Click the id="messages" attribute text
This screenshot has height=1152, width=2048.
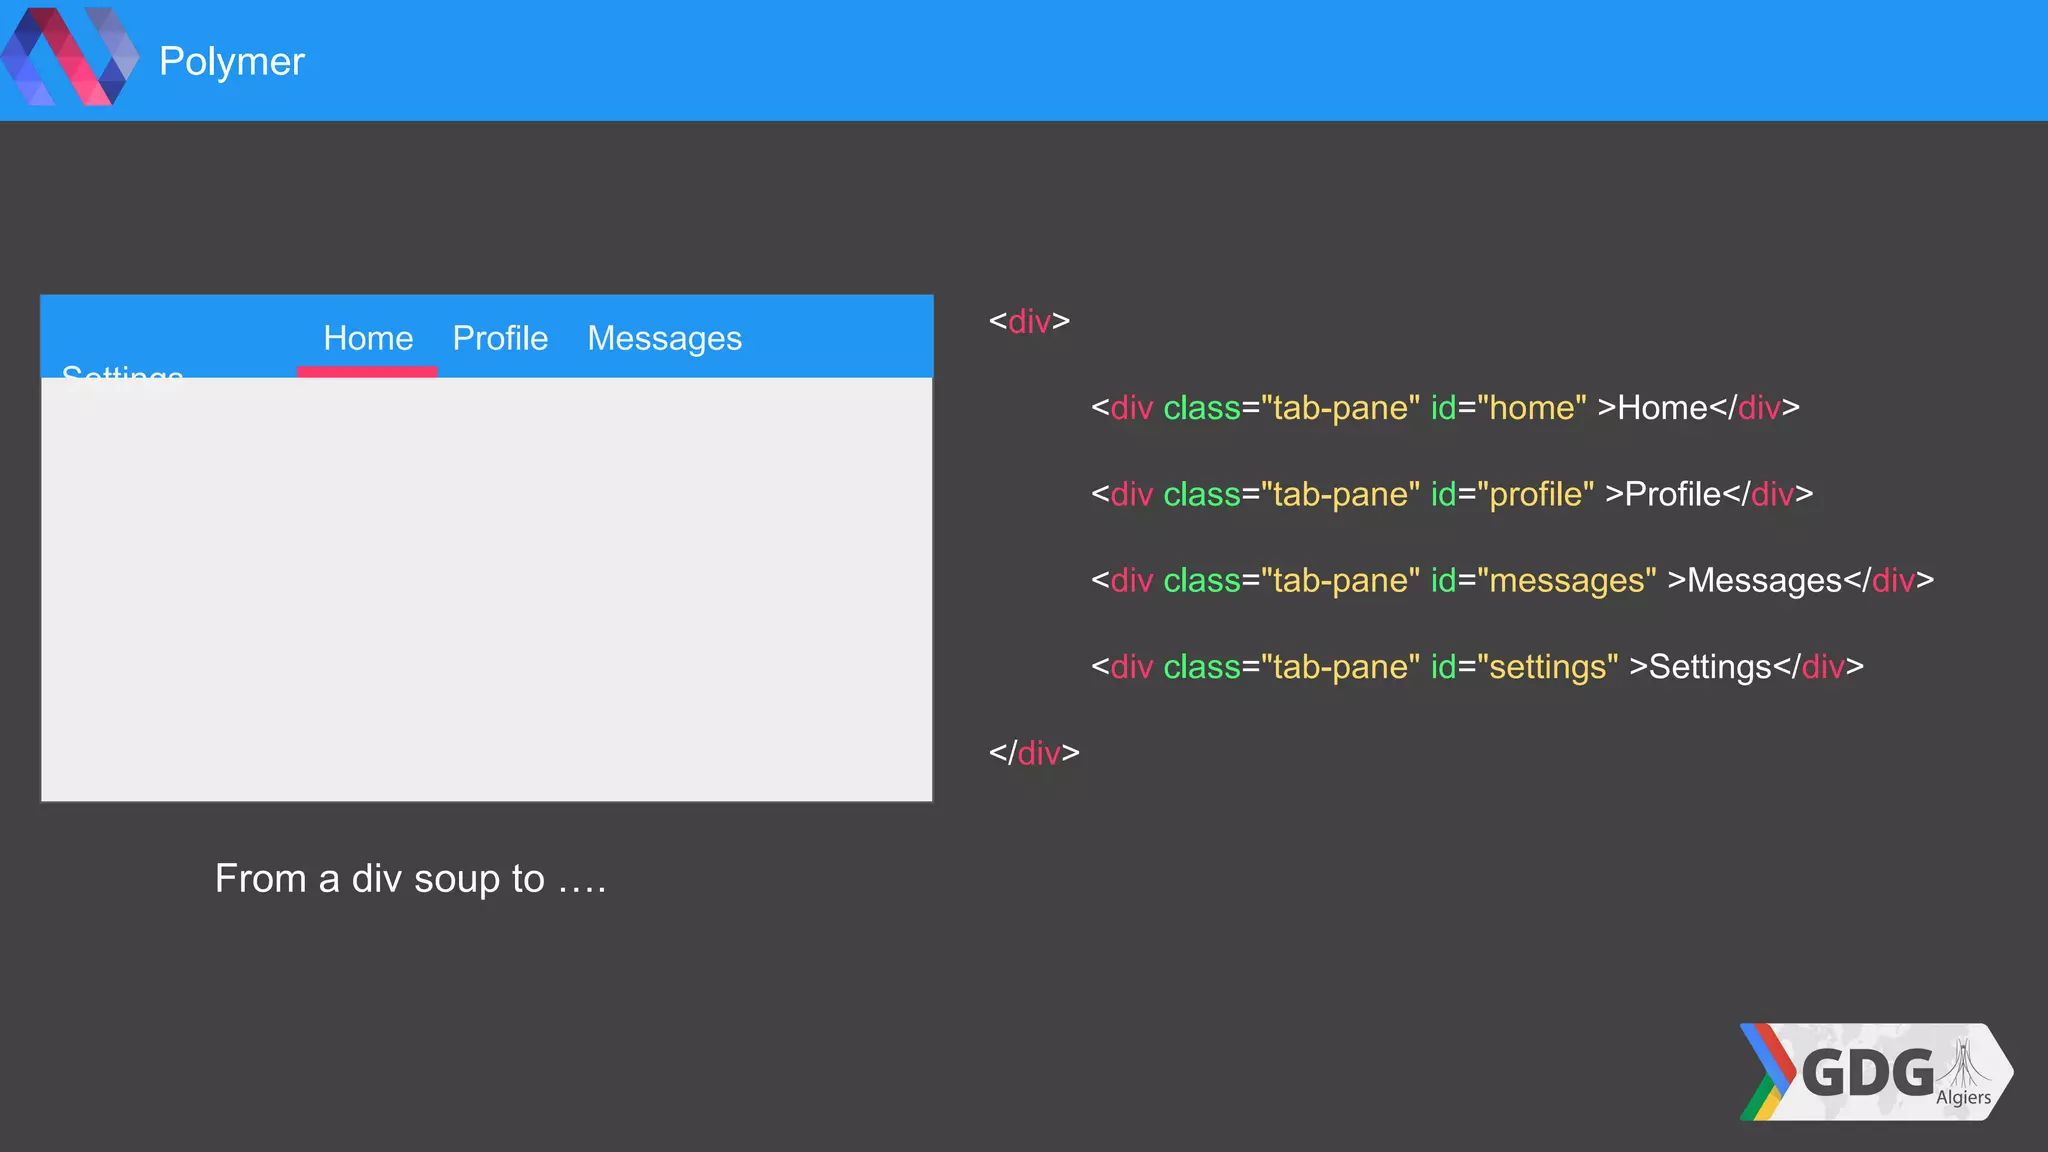click(x=1542, y=580)
